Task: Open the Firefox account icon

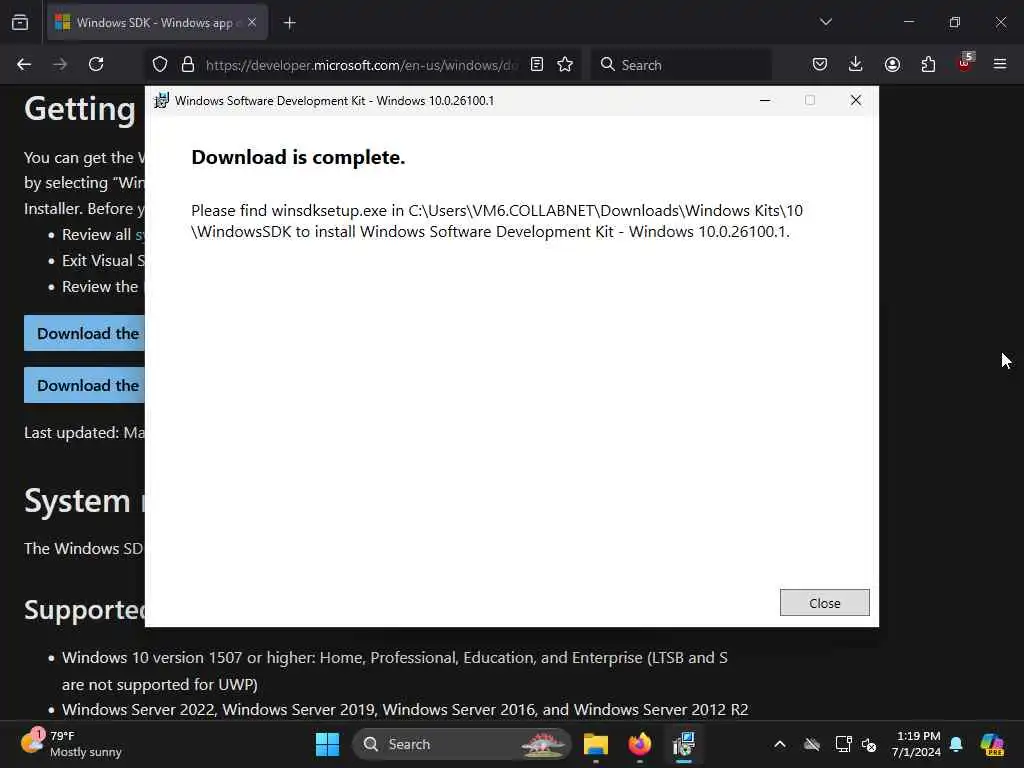Action: pyautogui.click(x=892, y=64)
